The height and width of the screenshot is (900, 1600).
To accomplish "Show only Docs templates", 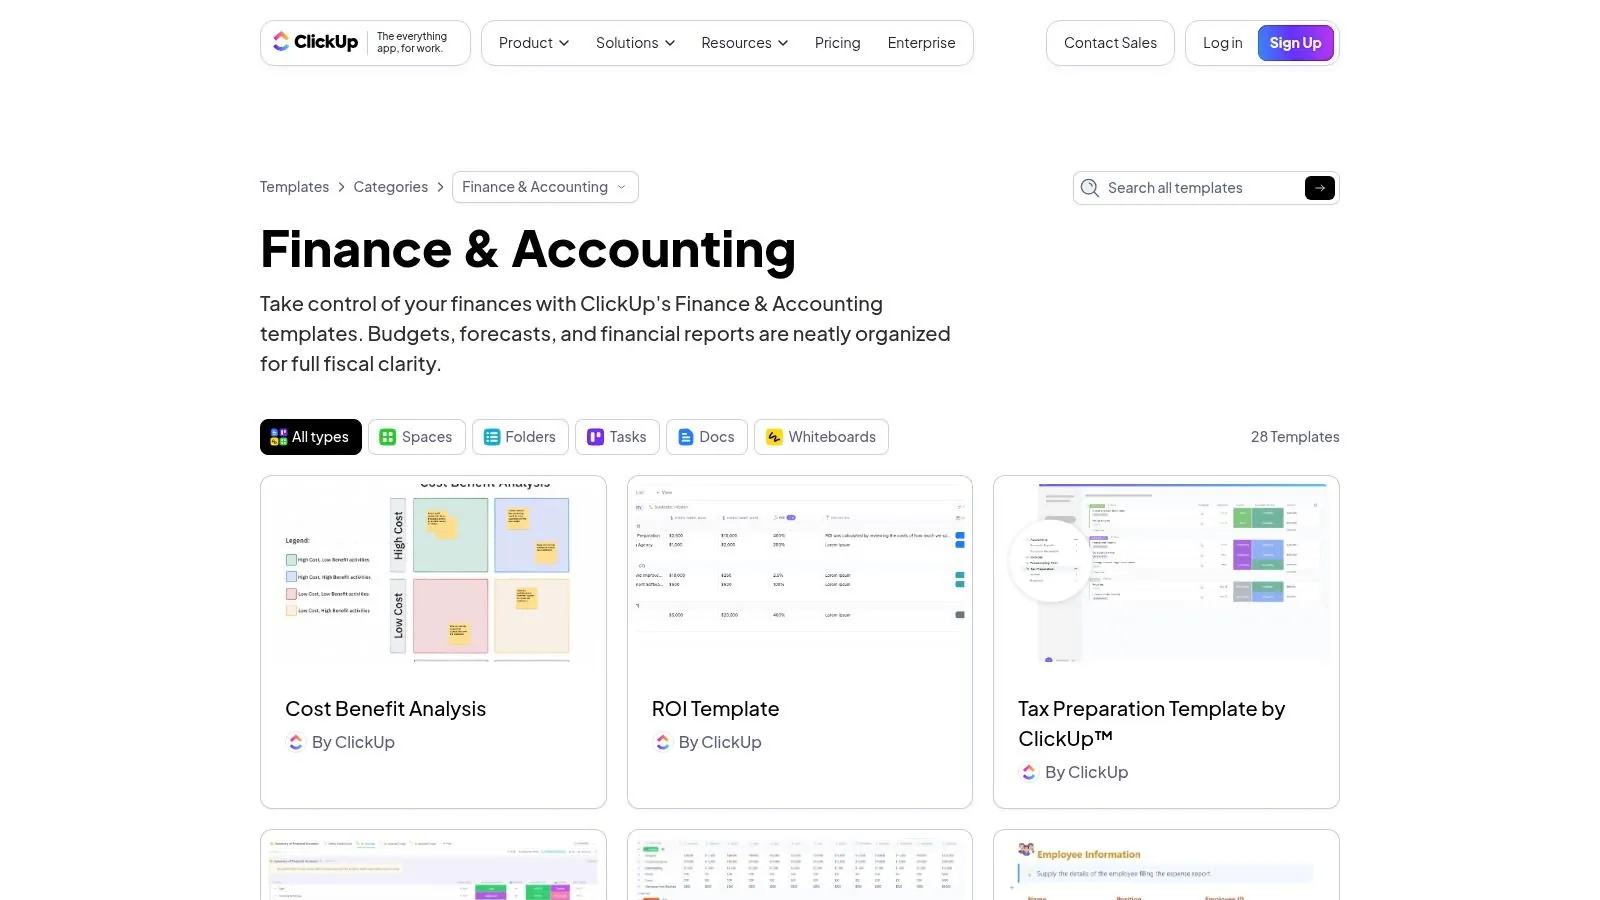I will [x=706, y=437].
